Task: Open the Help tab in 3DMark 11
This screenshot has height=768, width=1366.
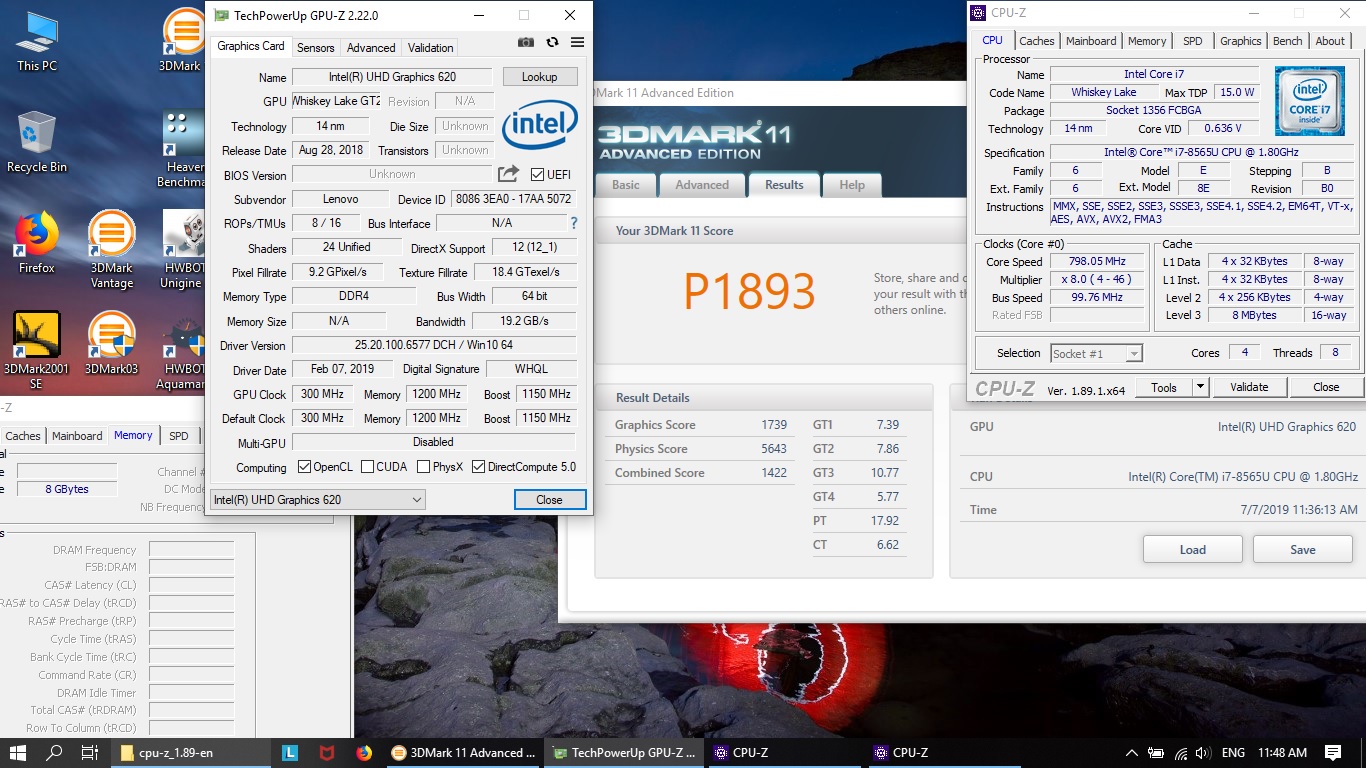Action: (x=852, y=185)
